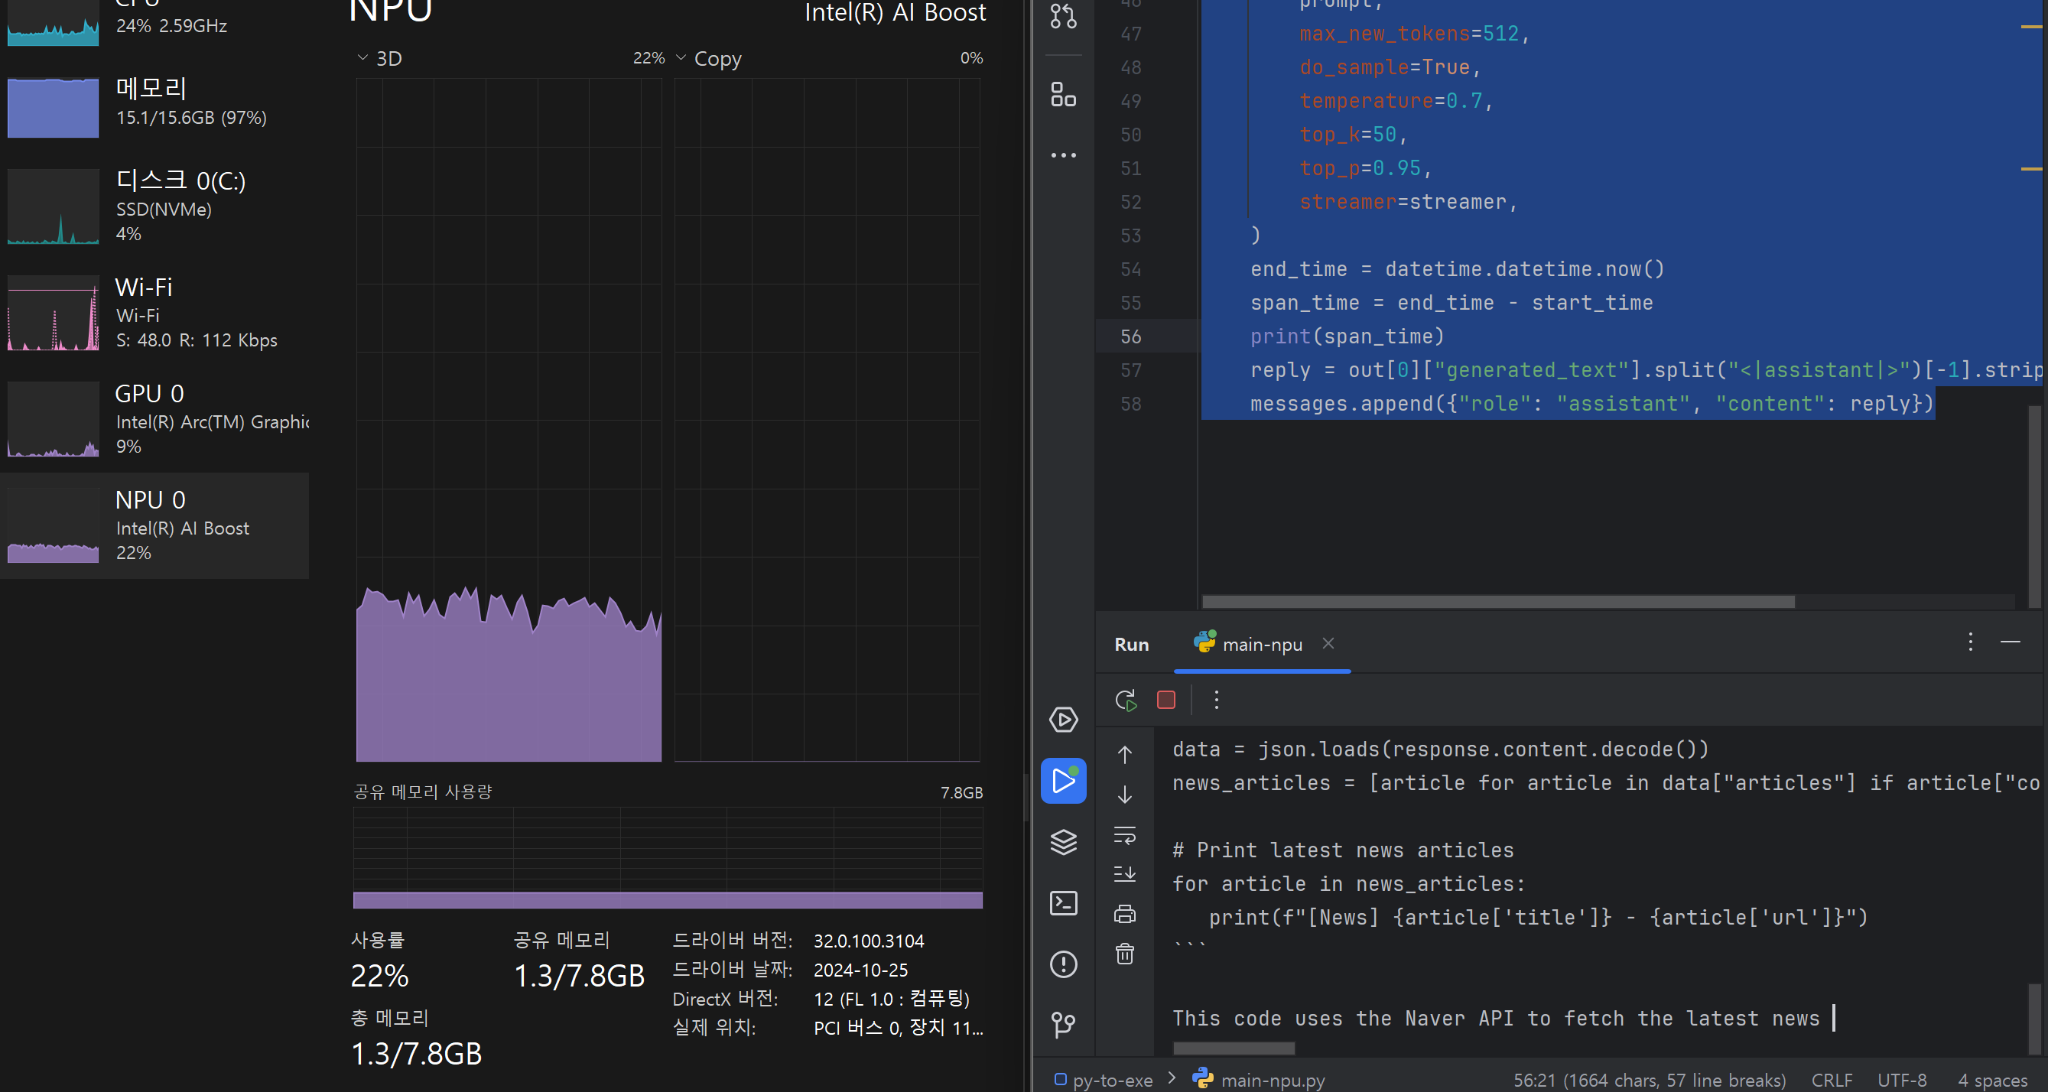
Task: Rerun main-npu with the rerun icon
Action: tap(1126, 700)
